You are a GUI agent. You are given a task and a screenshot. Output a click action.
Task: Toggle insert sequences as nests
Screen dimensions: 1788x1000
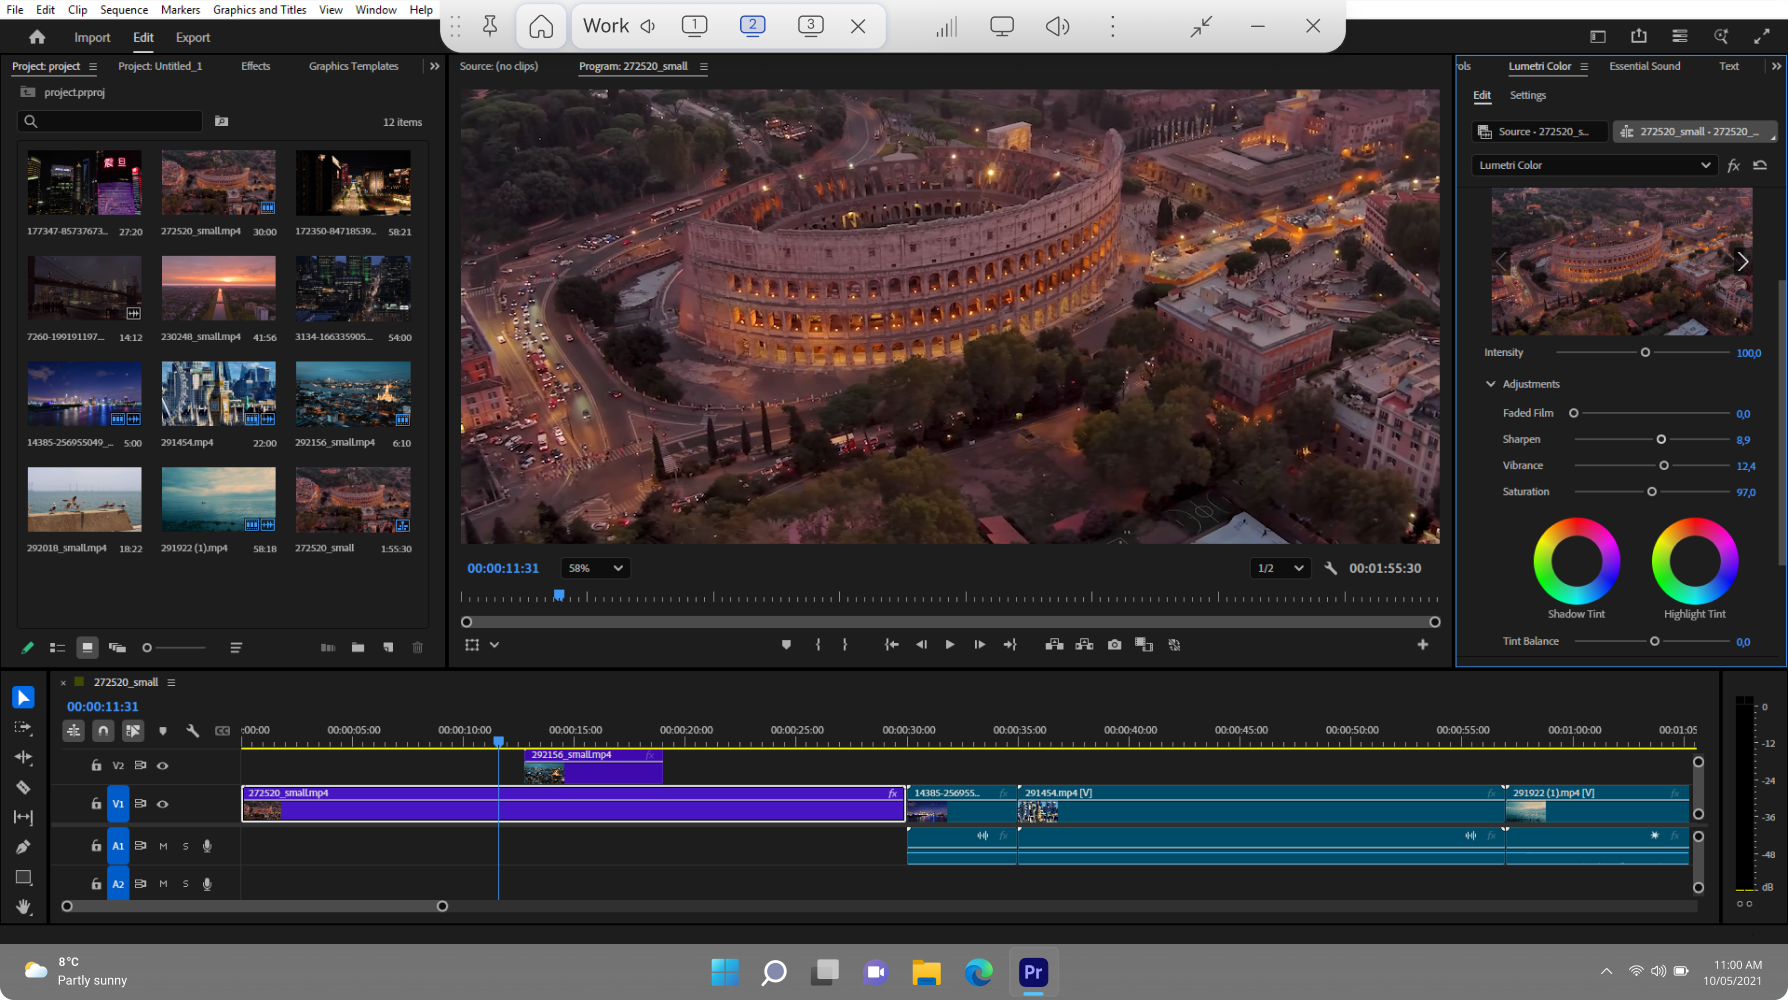tap(73, 731)
